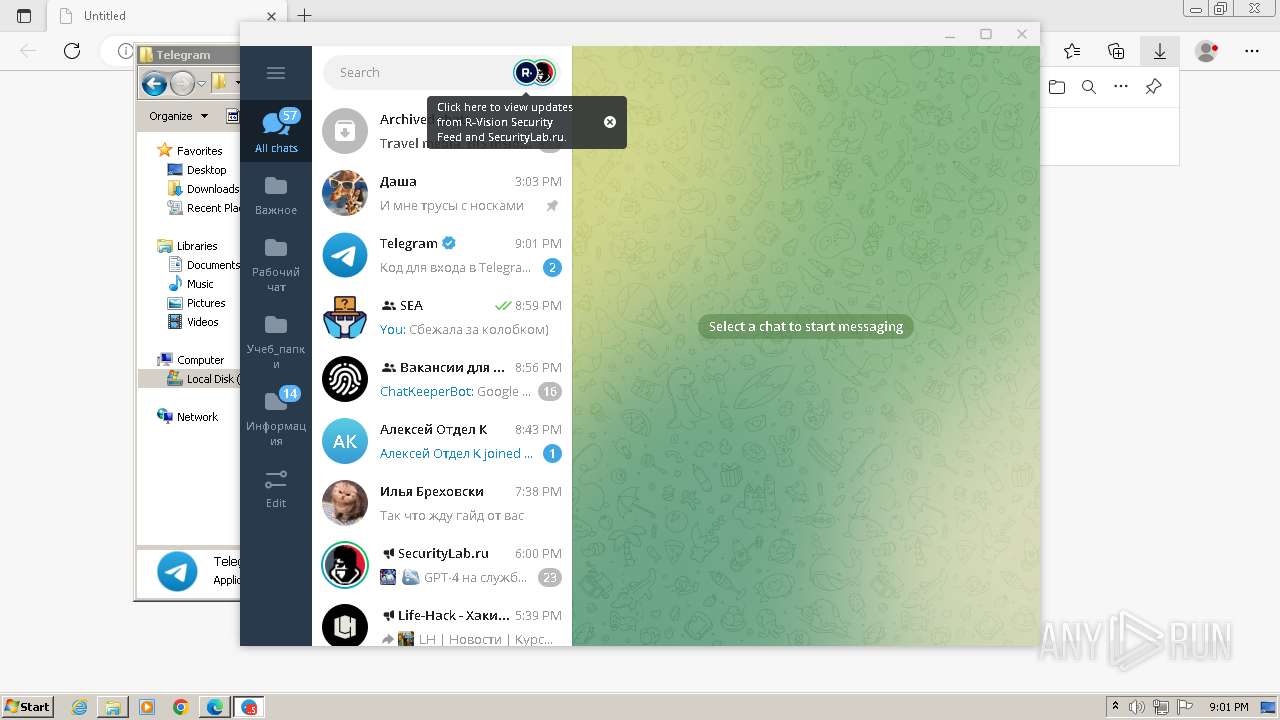
Task: Open the Archived chats row icon
Action: tap(345, 131)
